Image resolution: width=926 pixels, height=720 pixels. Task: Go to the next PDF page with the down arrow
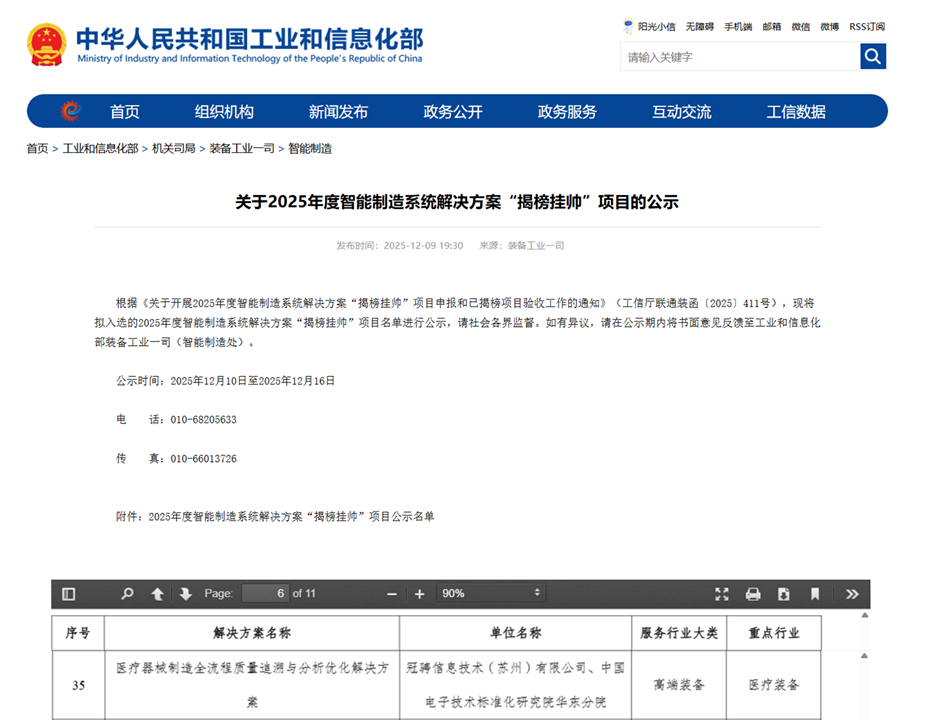coord(185,594)
